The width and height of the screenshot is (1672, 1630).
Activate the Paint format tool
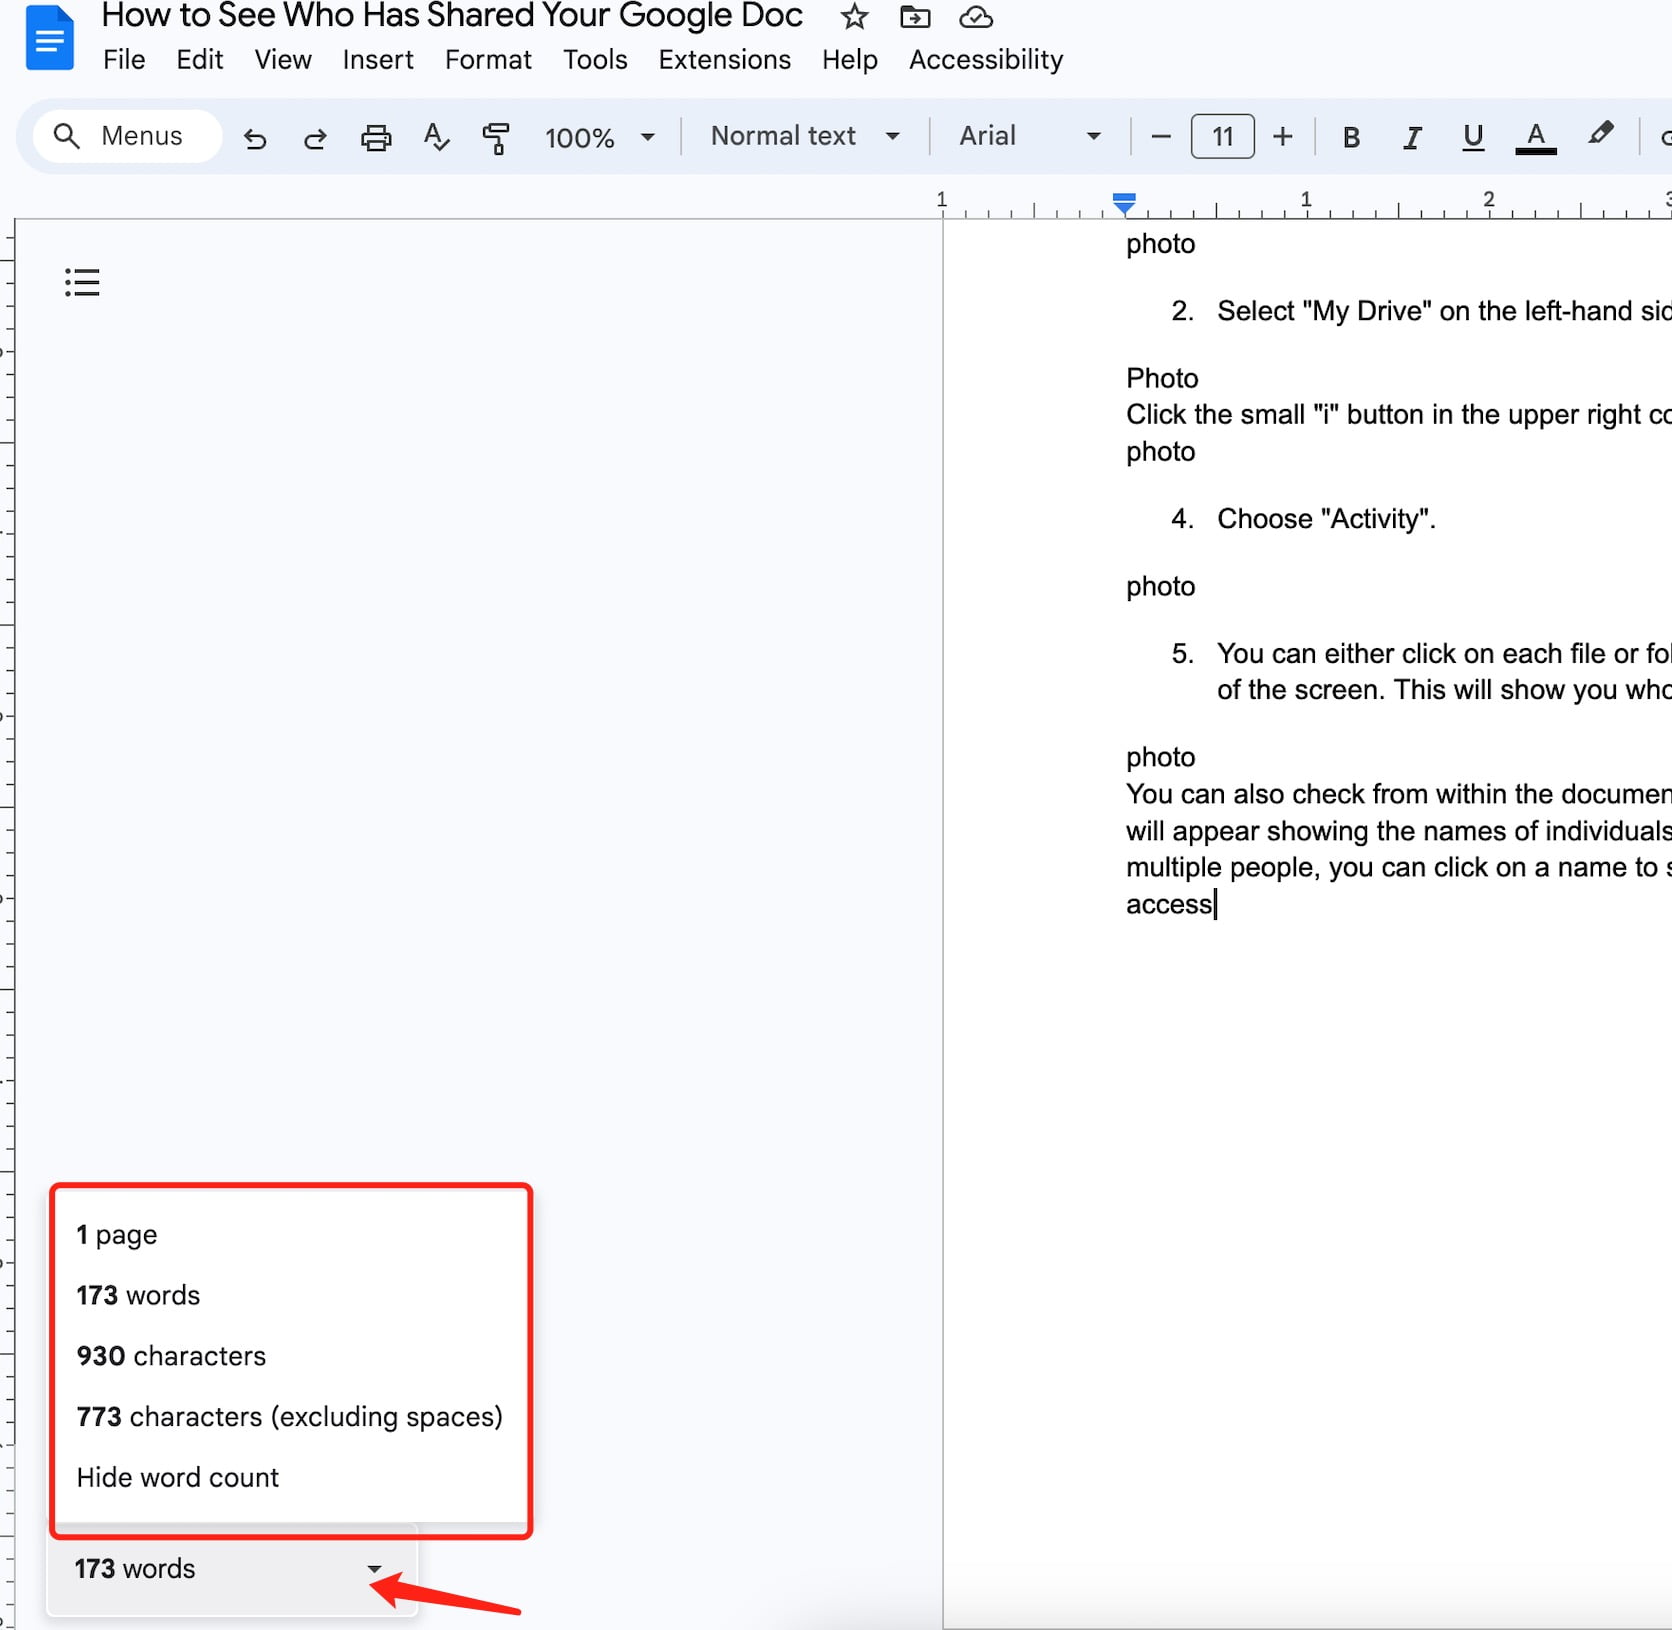click(x=496, y=137)
